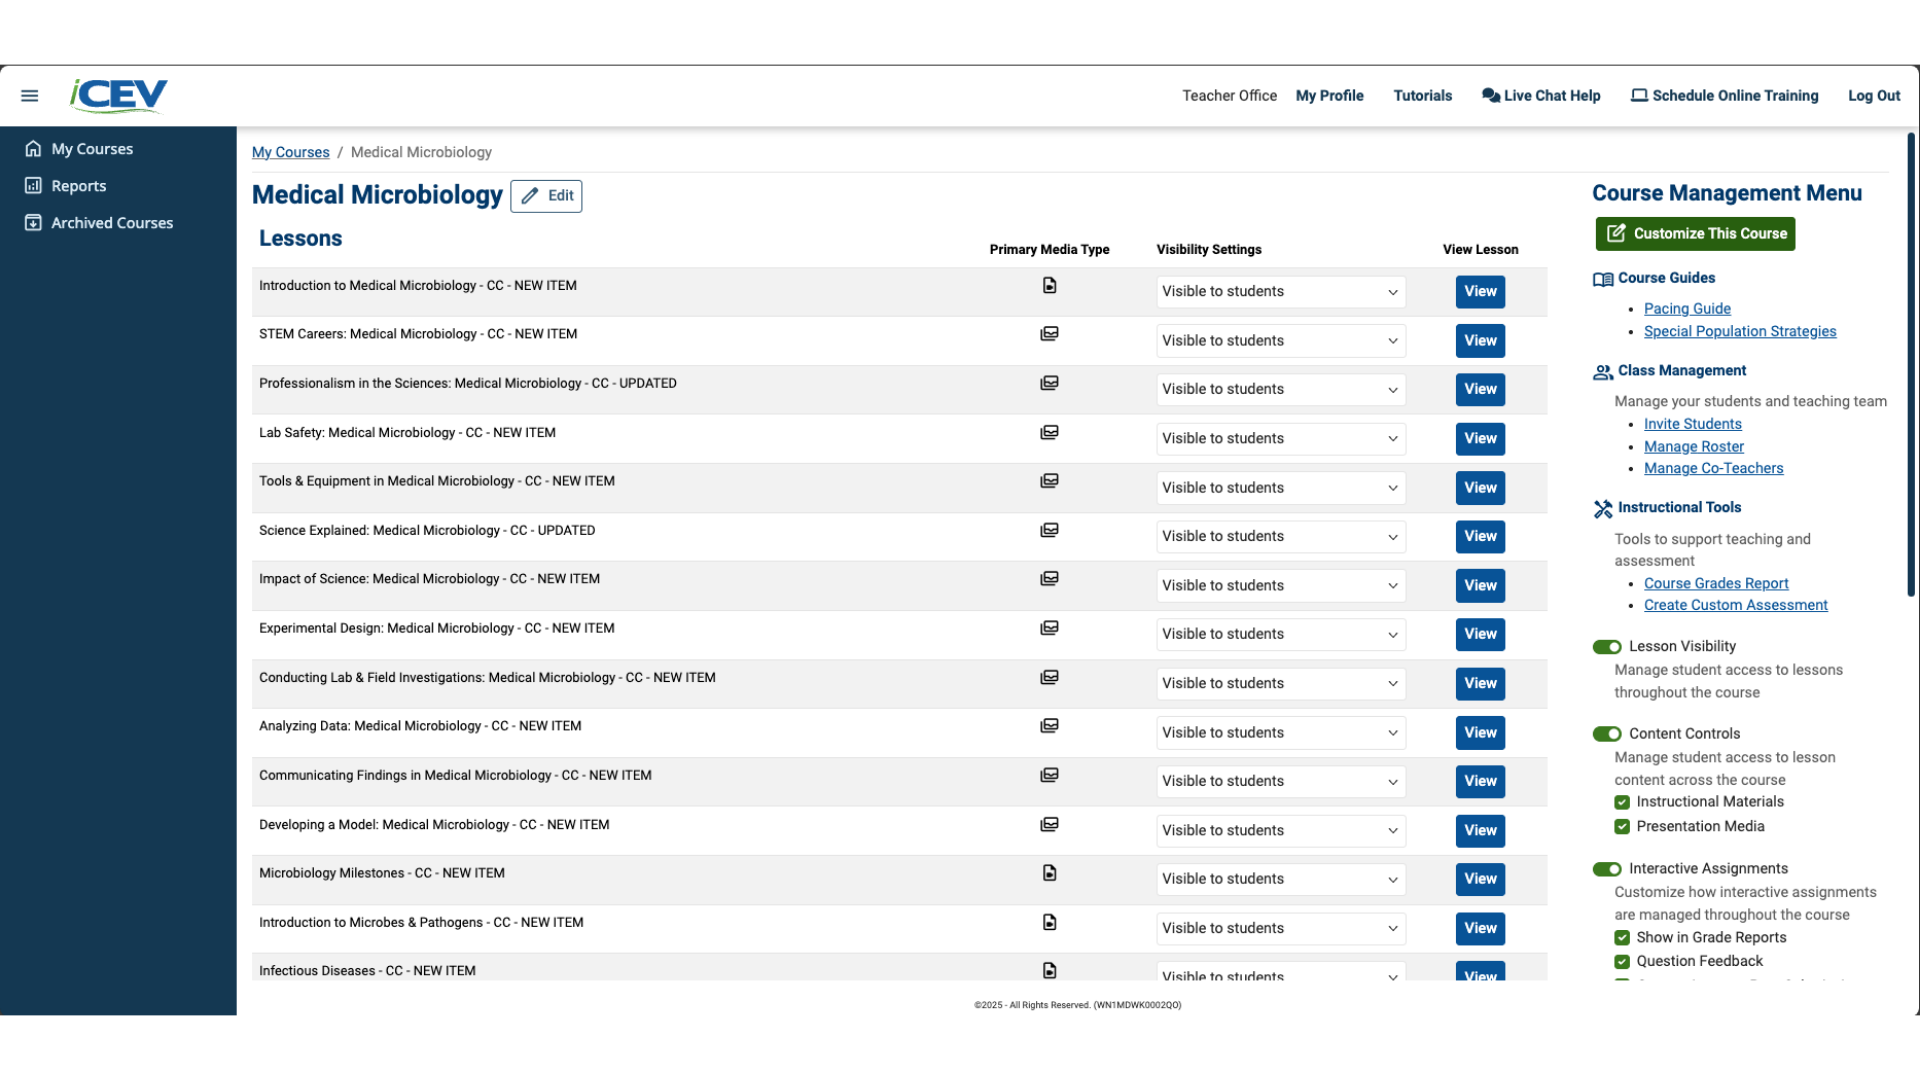Open visibility dropdown for Microbiology Milestones lesson
Screen dimensions: 1920x1080
coord(1281,879)
